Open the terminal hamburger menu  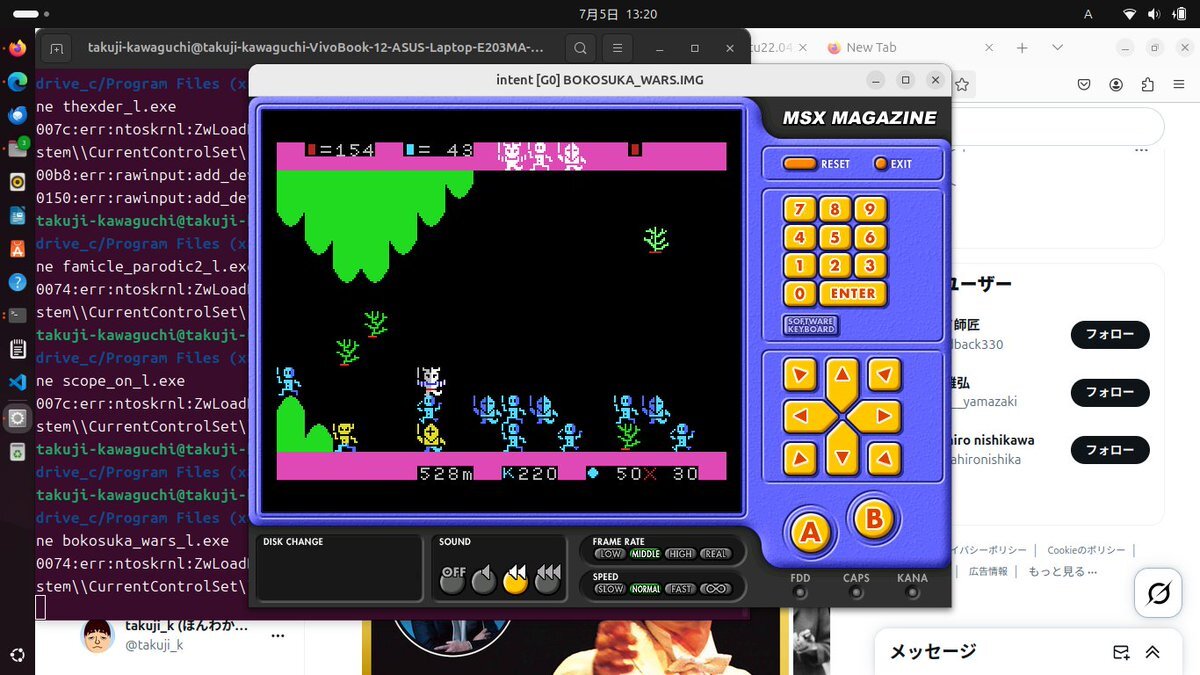617,47
